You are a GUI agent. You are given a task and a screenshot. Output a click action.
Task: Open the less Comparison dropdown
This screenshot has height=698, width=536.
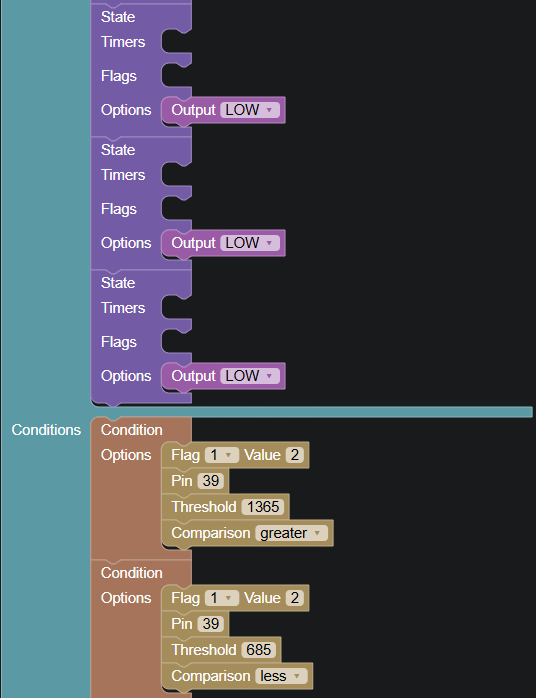[x=281, y=676]
